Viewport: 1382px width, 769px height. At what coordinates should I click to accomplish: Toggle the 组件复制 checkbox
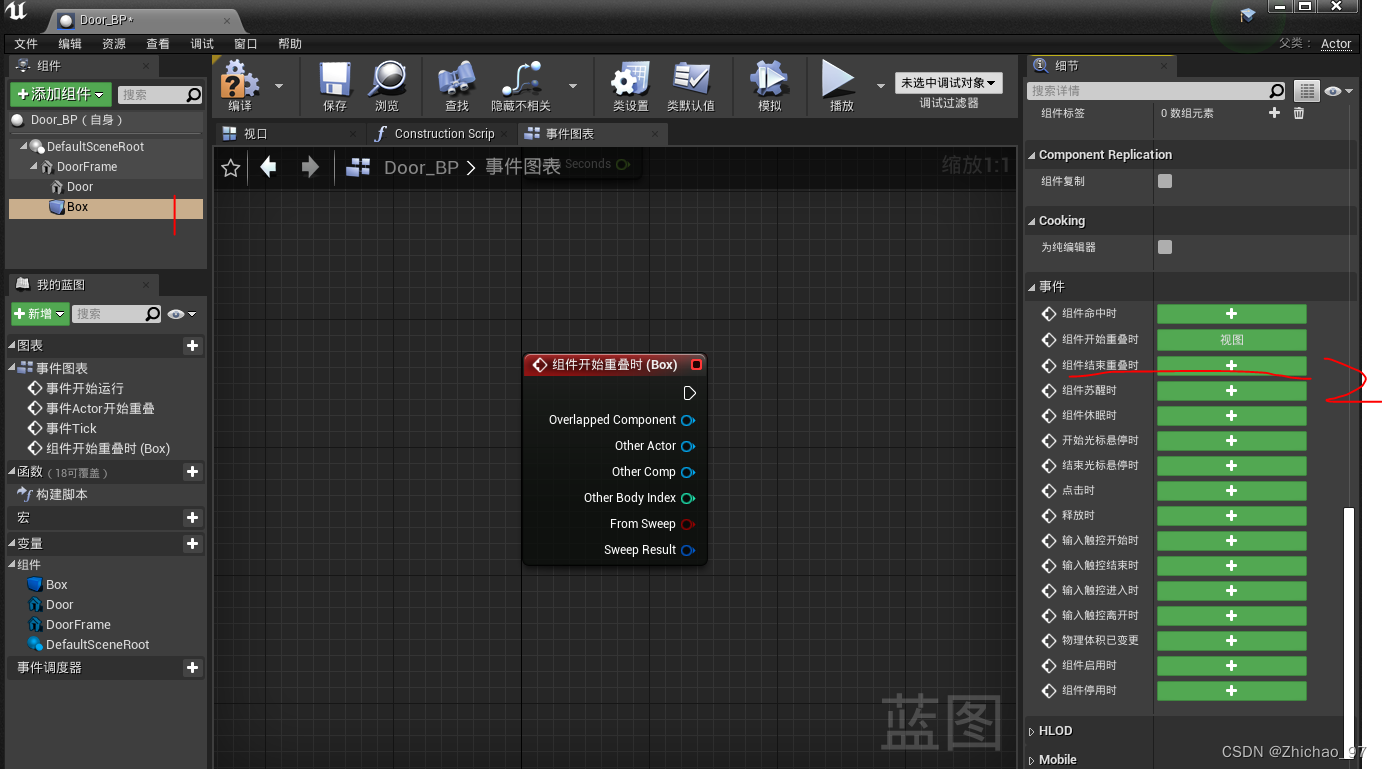pos(1165,181)
